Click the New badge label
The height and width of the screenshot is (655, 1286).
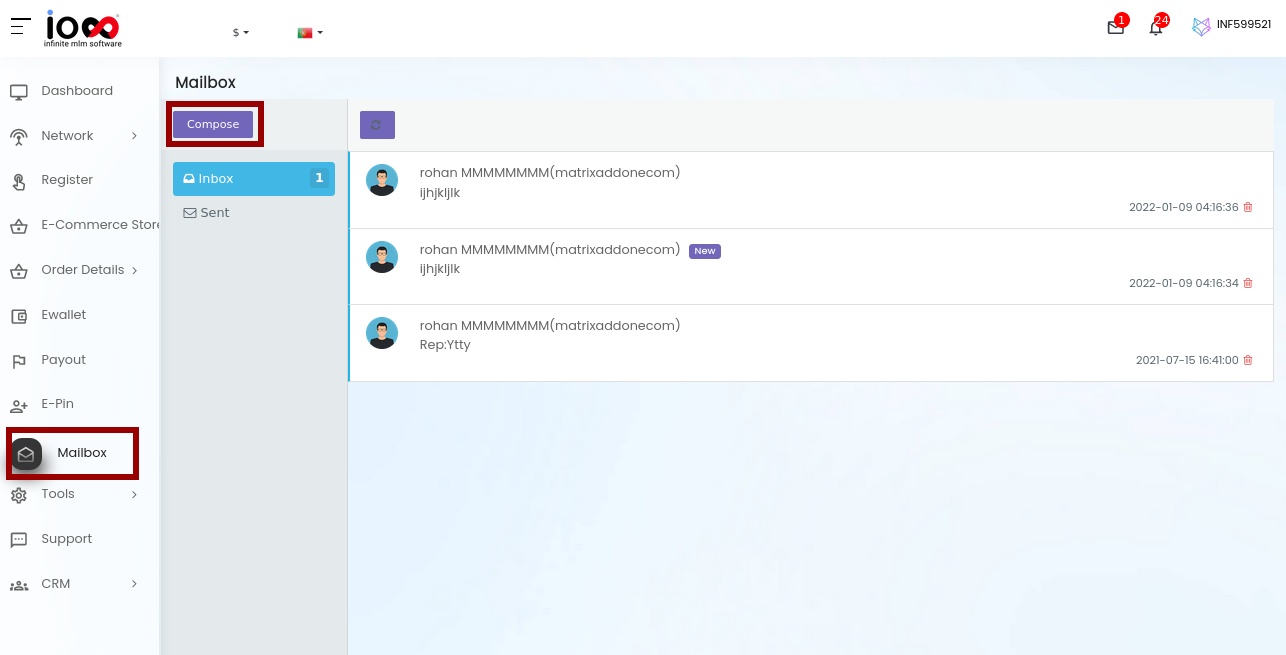705,251
